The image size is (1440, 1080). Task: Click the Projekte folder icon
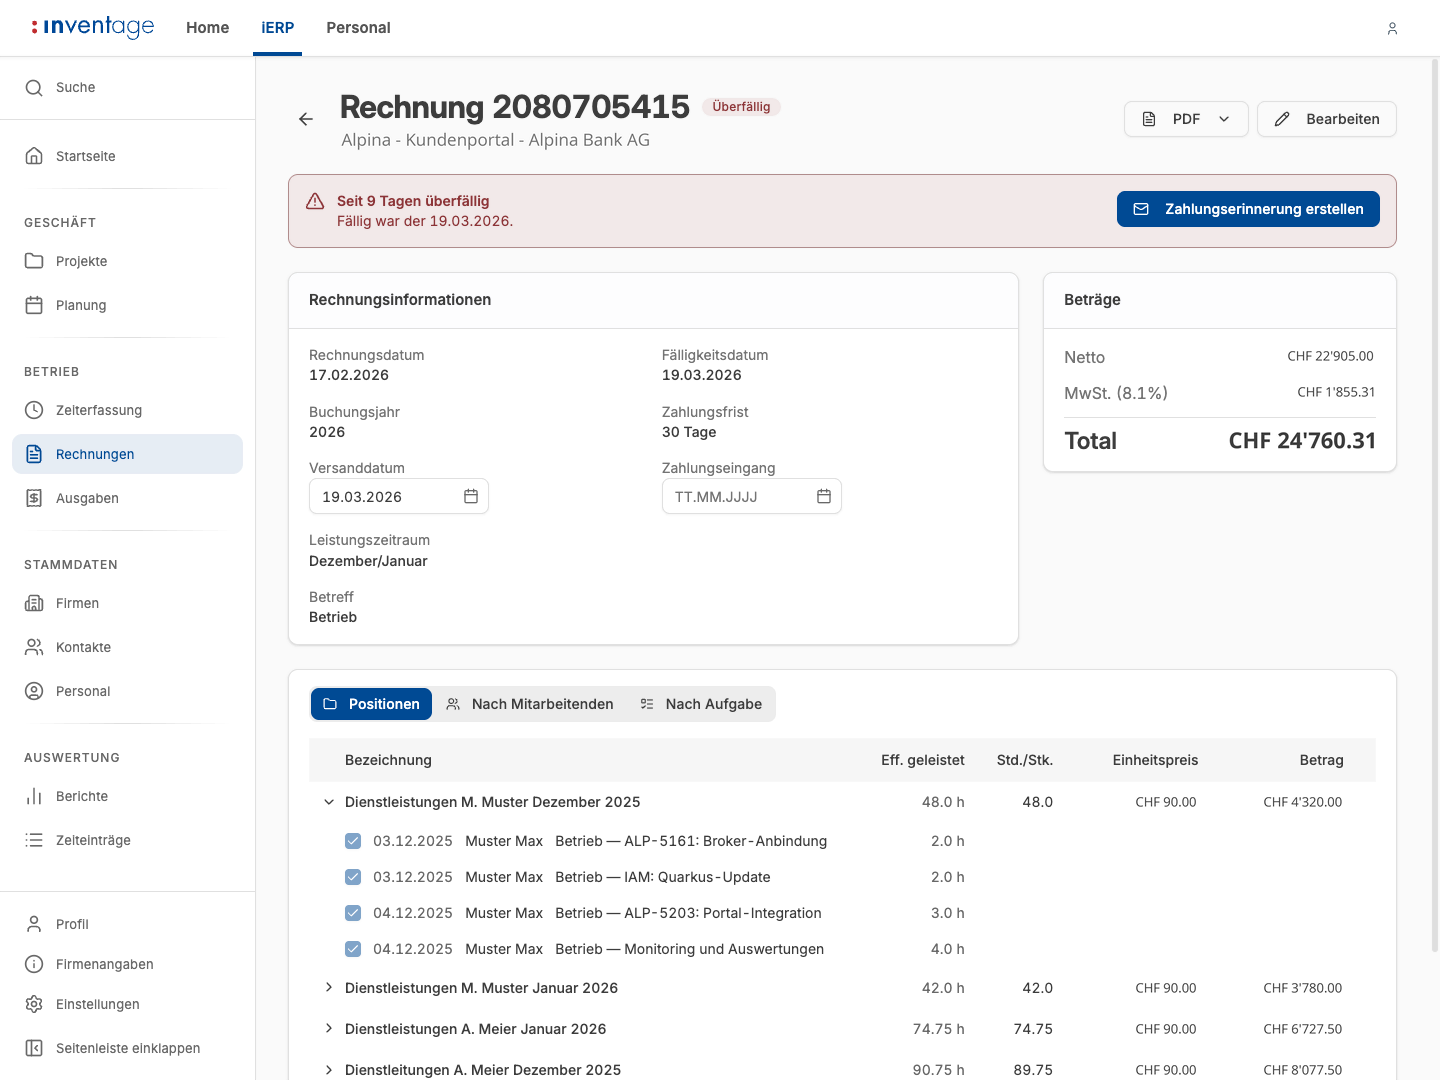pyautogui.click(x=34, y=261)
